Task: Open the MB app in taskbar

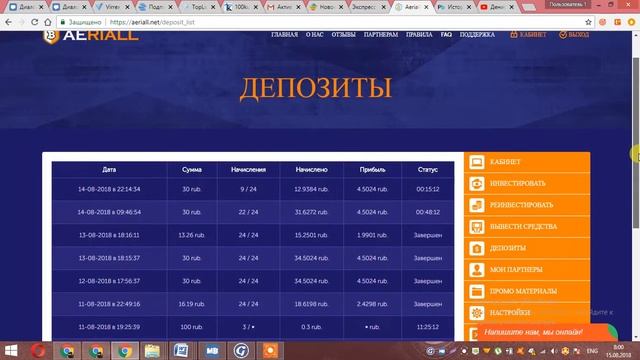Action: [x=211, y=351]
